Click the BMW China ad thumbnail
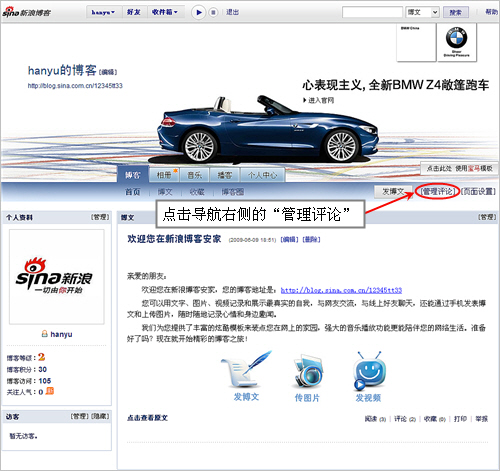This screenshot has height=471, width=500. coord(416,42)
